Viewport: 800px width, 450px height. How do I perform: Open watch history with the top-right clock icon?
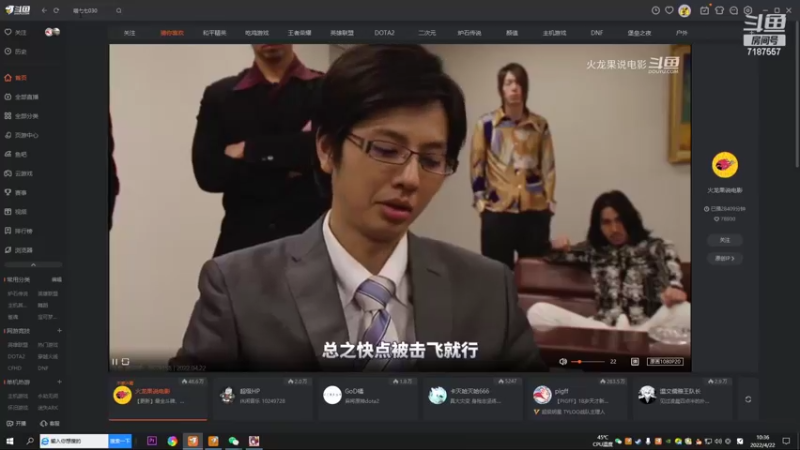click(x=656, y=10)
